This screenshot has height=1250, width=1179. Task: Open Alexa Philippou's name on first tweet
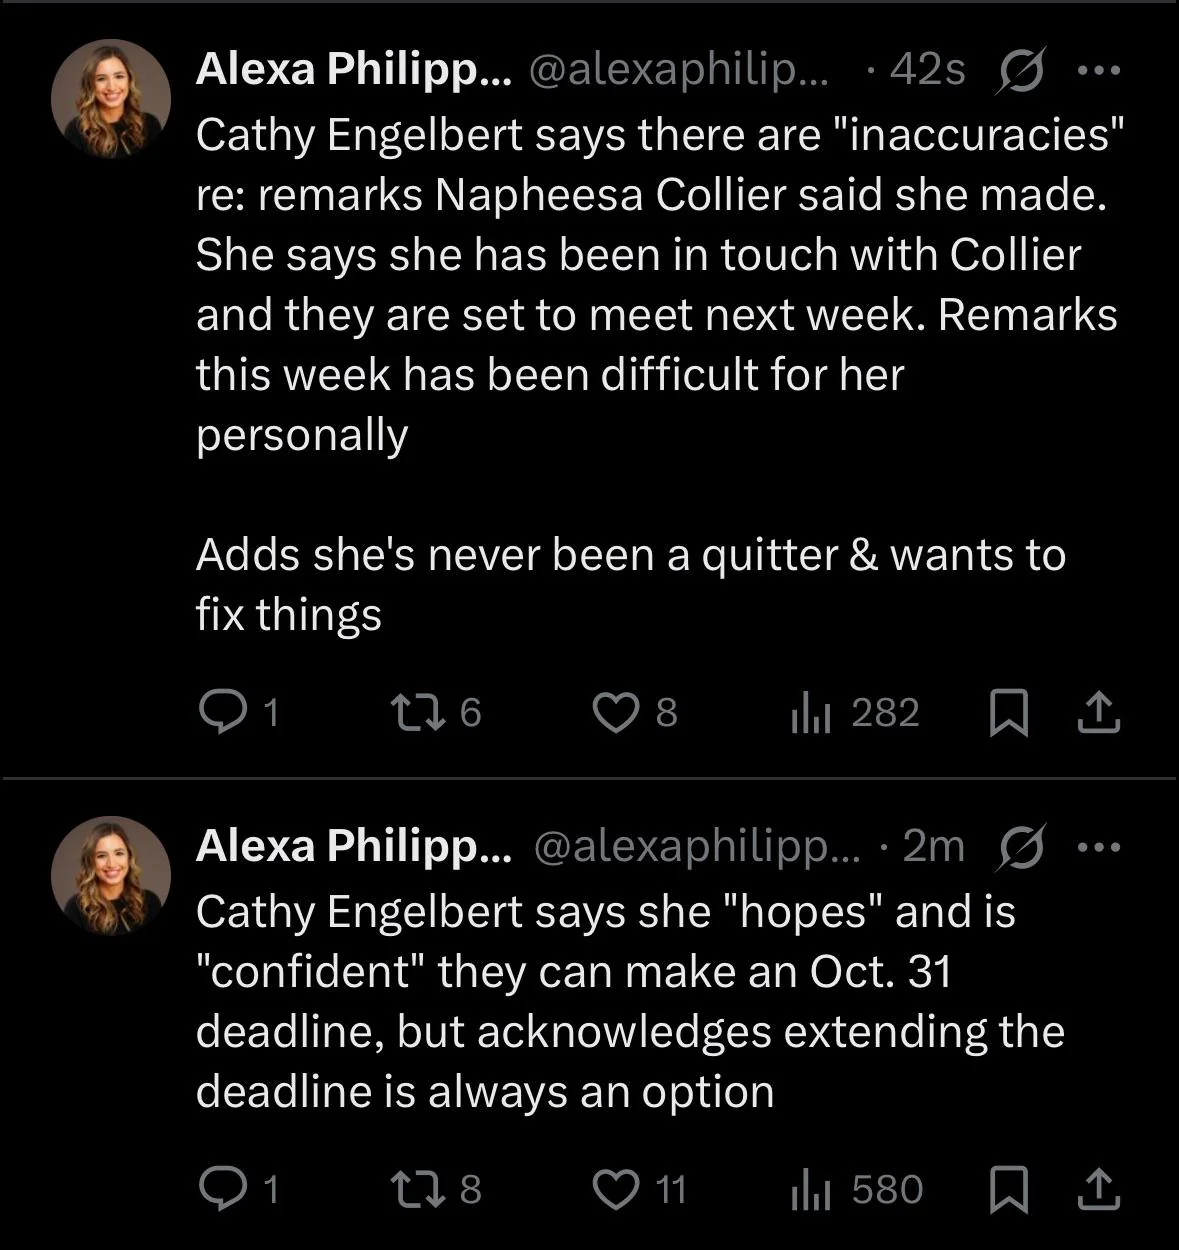pyautogui.click(x=353, y=69)
